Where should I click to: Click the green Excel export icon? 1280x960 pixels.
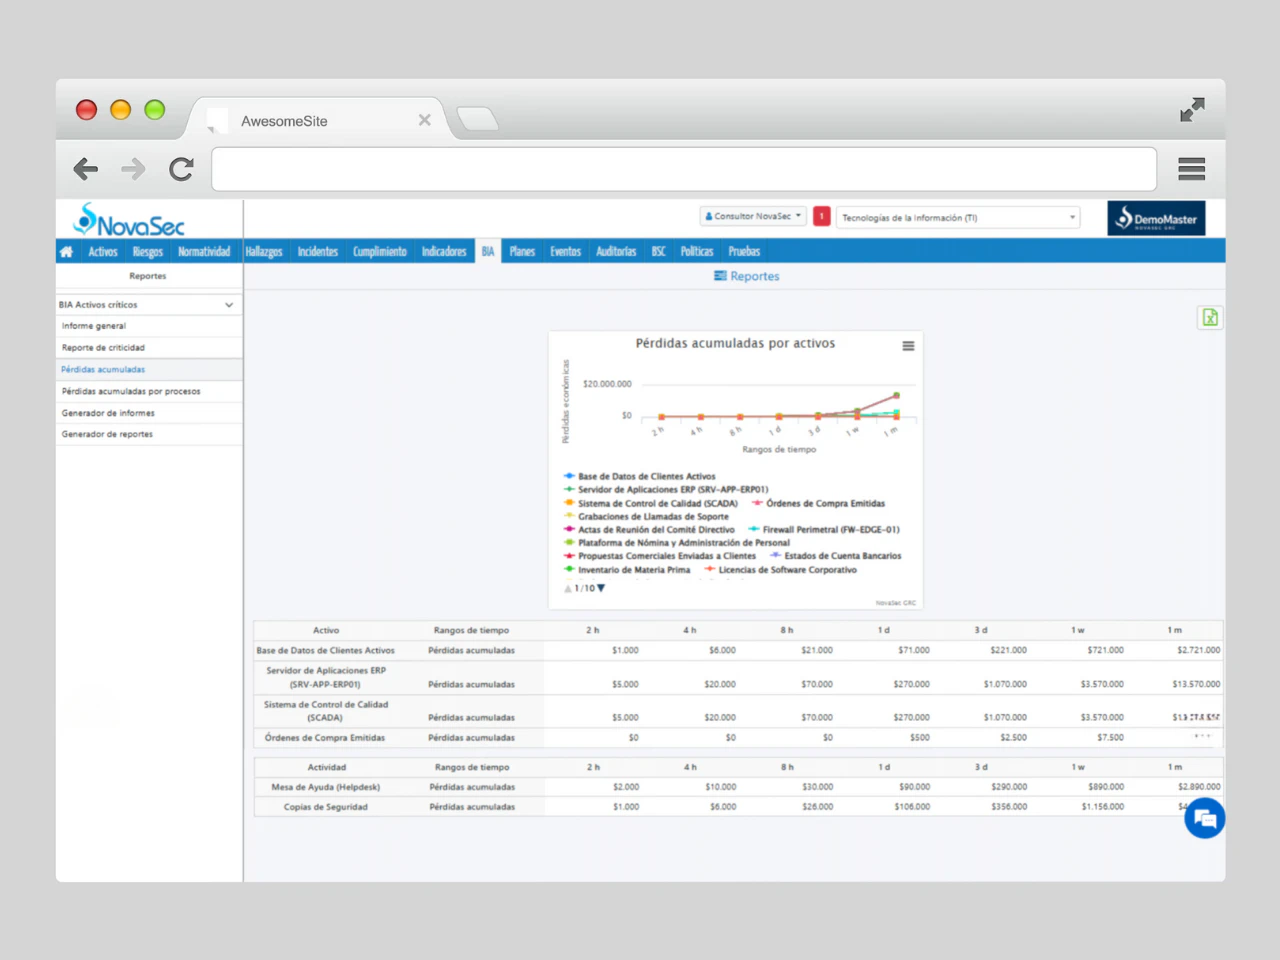[x=1210, y=317]
